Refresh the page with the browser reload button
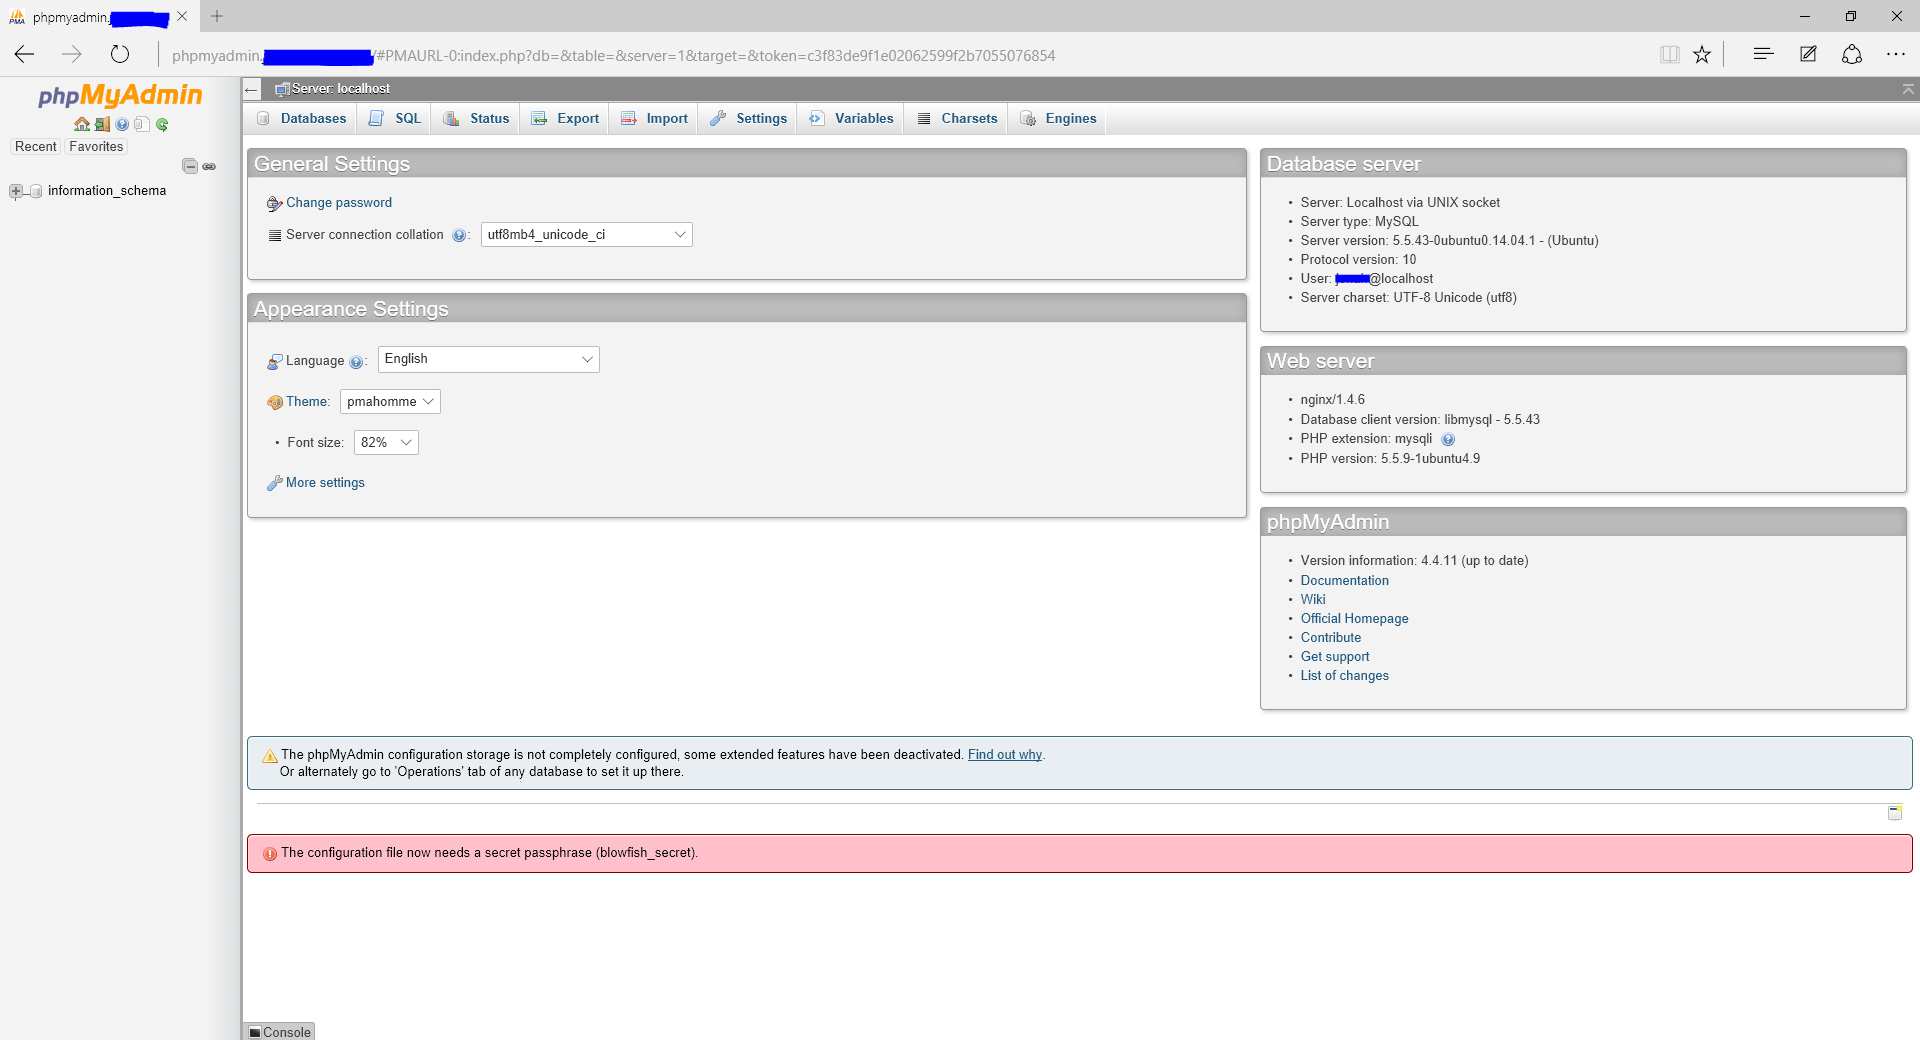The width and height of the screenshot is (1920, 1040). point(120,54)
